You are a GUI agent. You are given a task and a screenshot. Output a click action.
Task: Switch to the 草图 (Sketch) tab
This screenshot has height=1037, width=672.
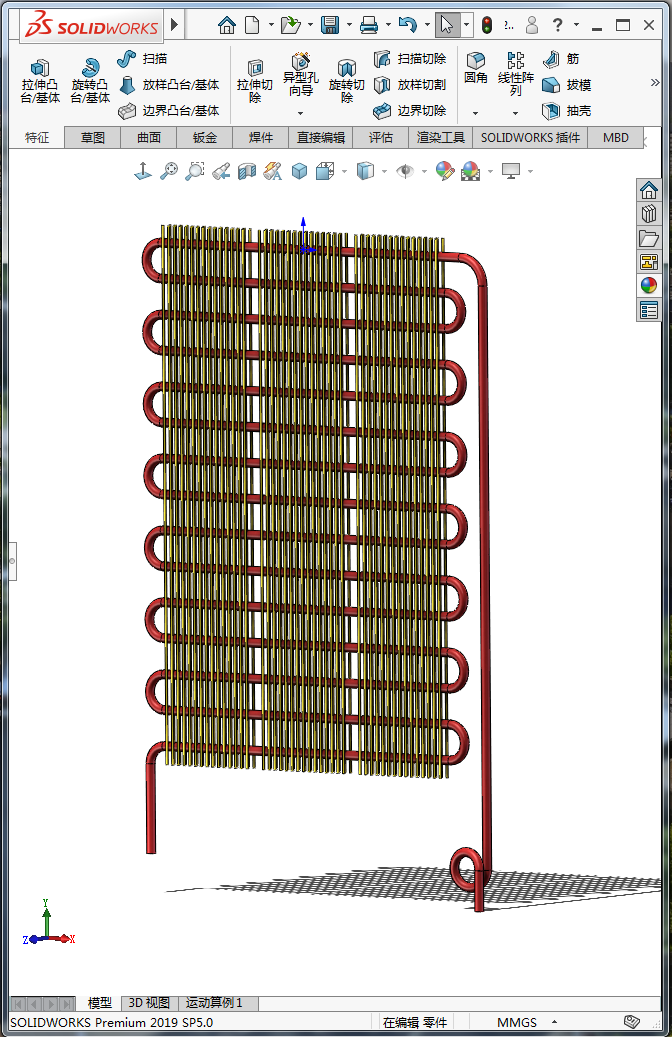(x=93, y=138)
